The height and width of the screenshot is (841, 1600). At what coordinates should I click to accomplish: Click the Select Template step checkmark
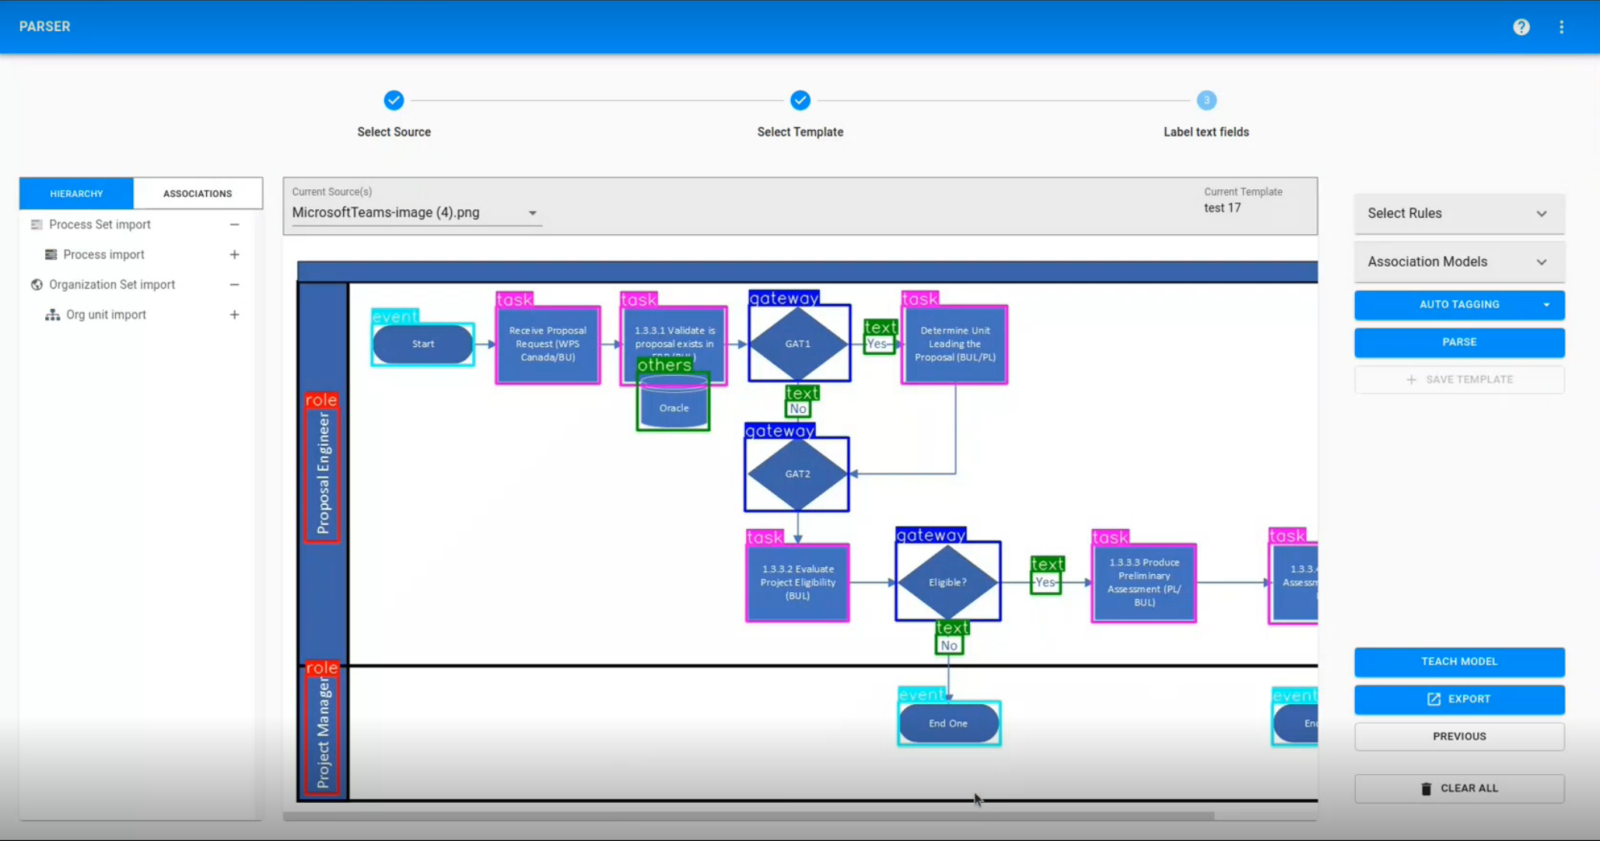coord(800,100)
